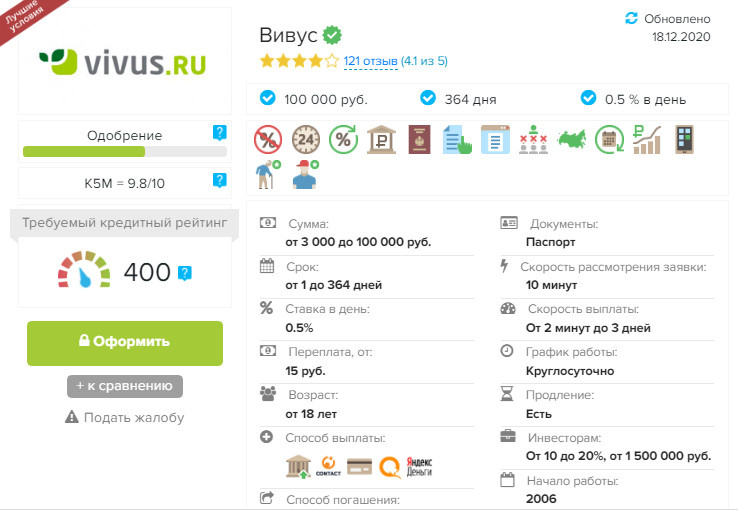Screen dimensions: 738x510
Task: Click the bank building with ruble icon
Action: (381, 140)
